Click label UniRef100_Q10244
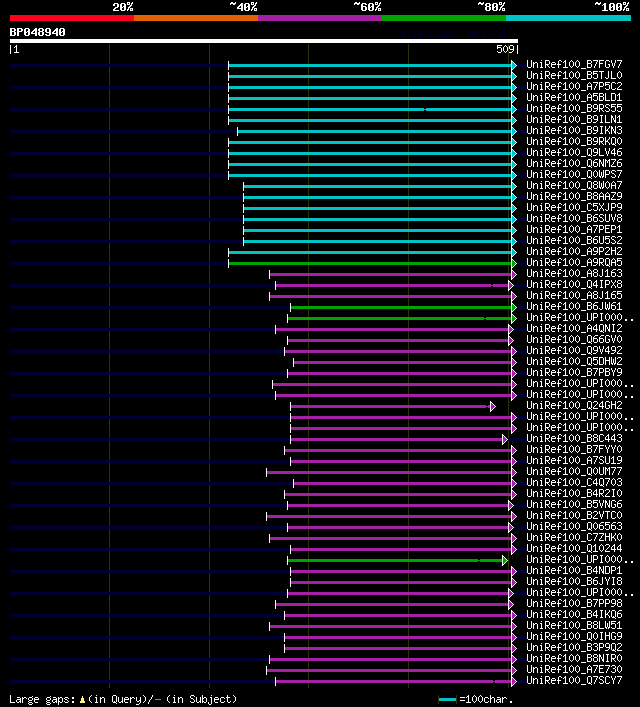The width and height of the screenshot is (640, 707). (x=574, y=548)
